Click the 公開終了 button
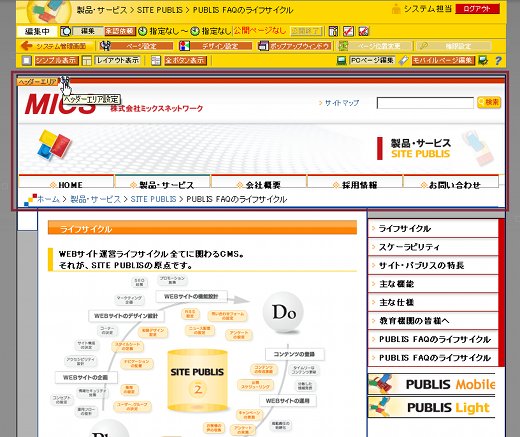 306,31
